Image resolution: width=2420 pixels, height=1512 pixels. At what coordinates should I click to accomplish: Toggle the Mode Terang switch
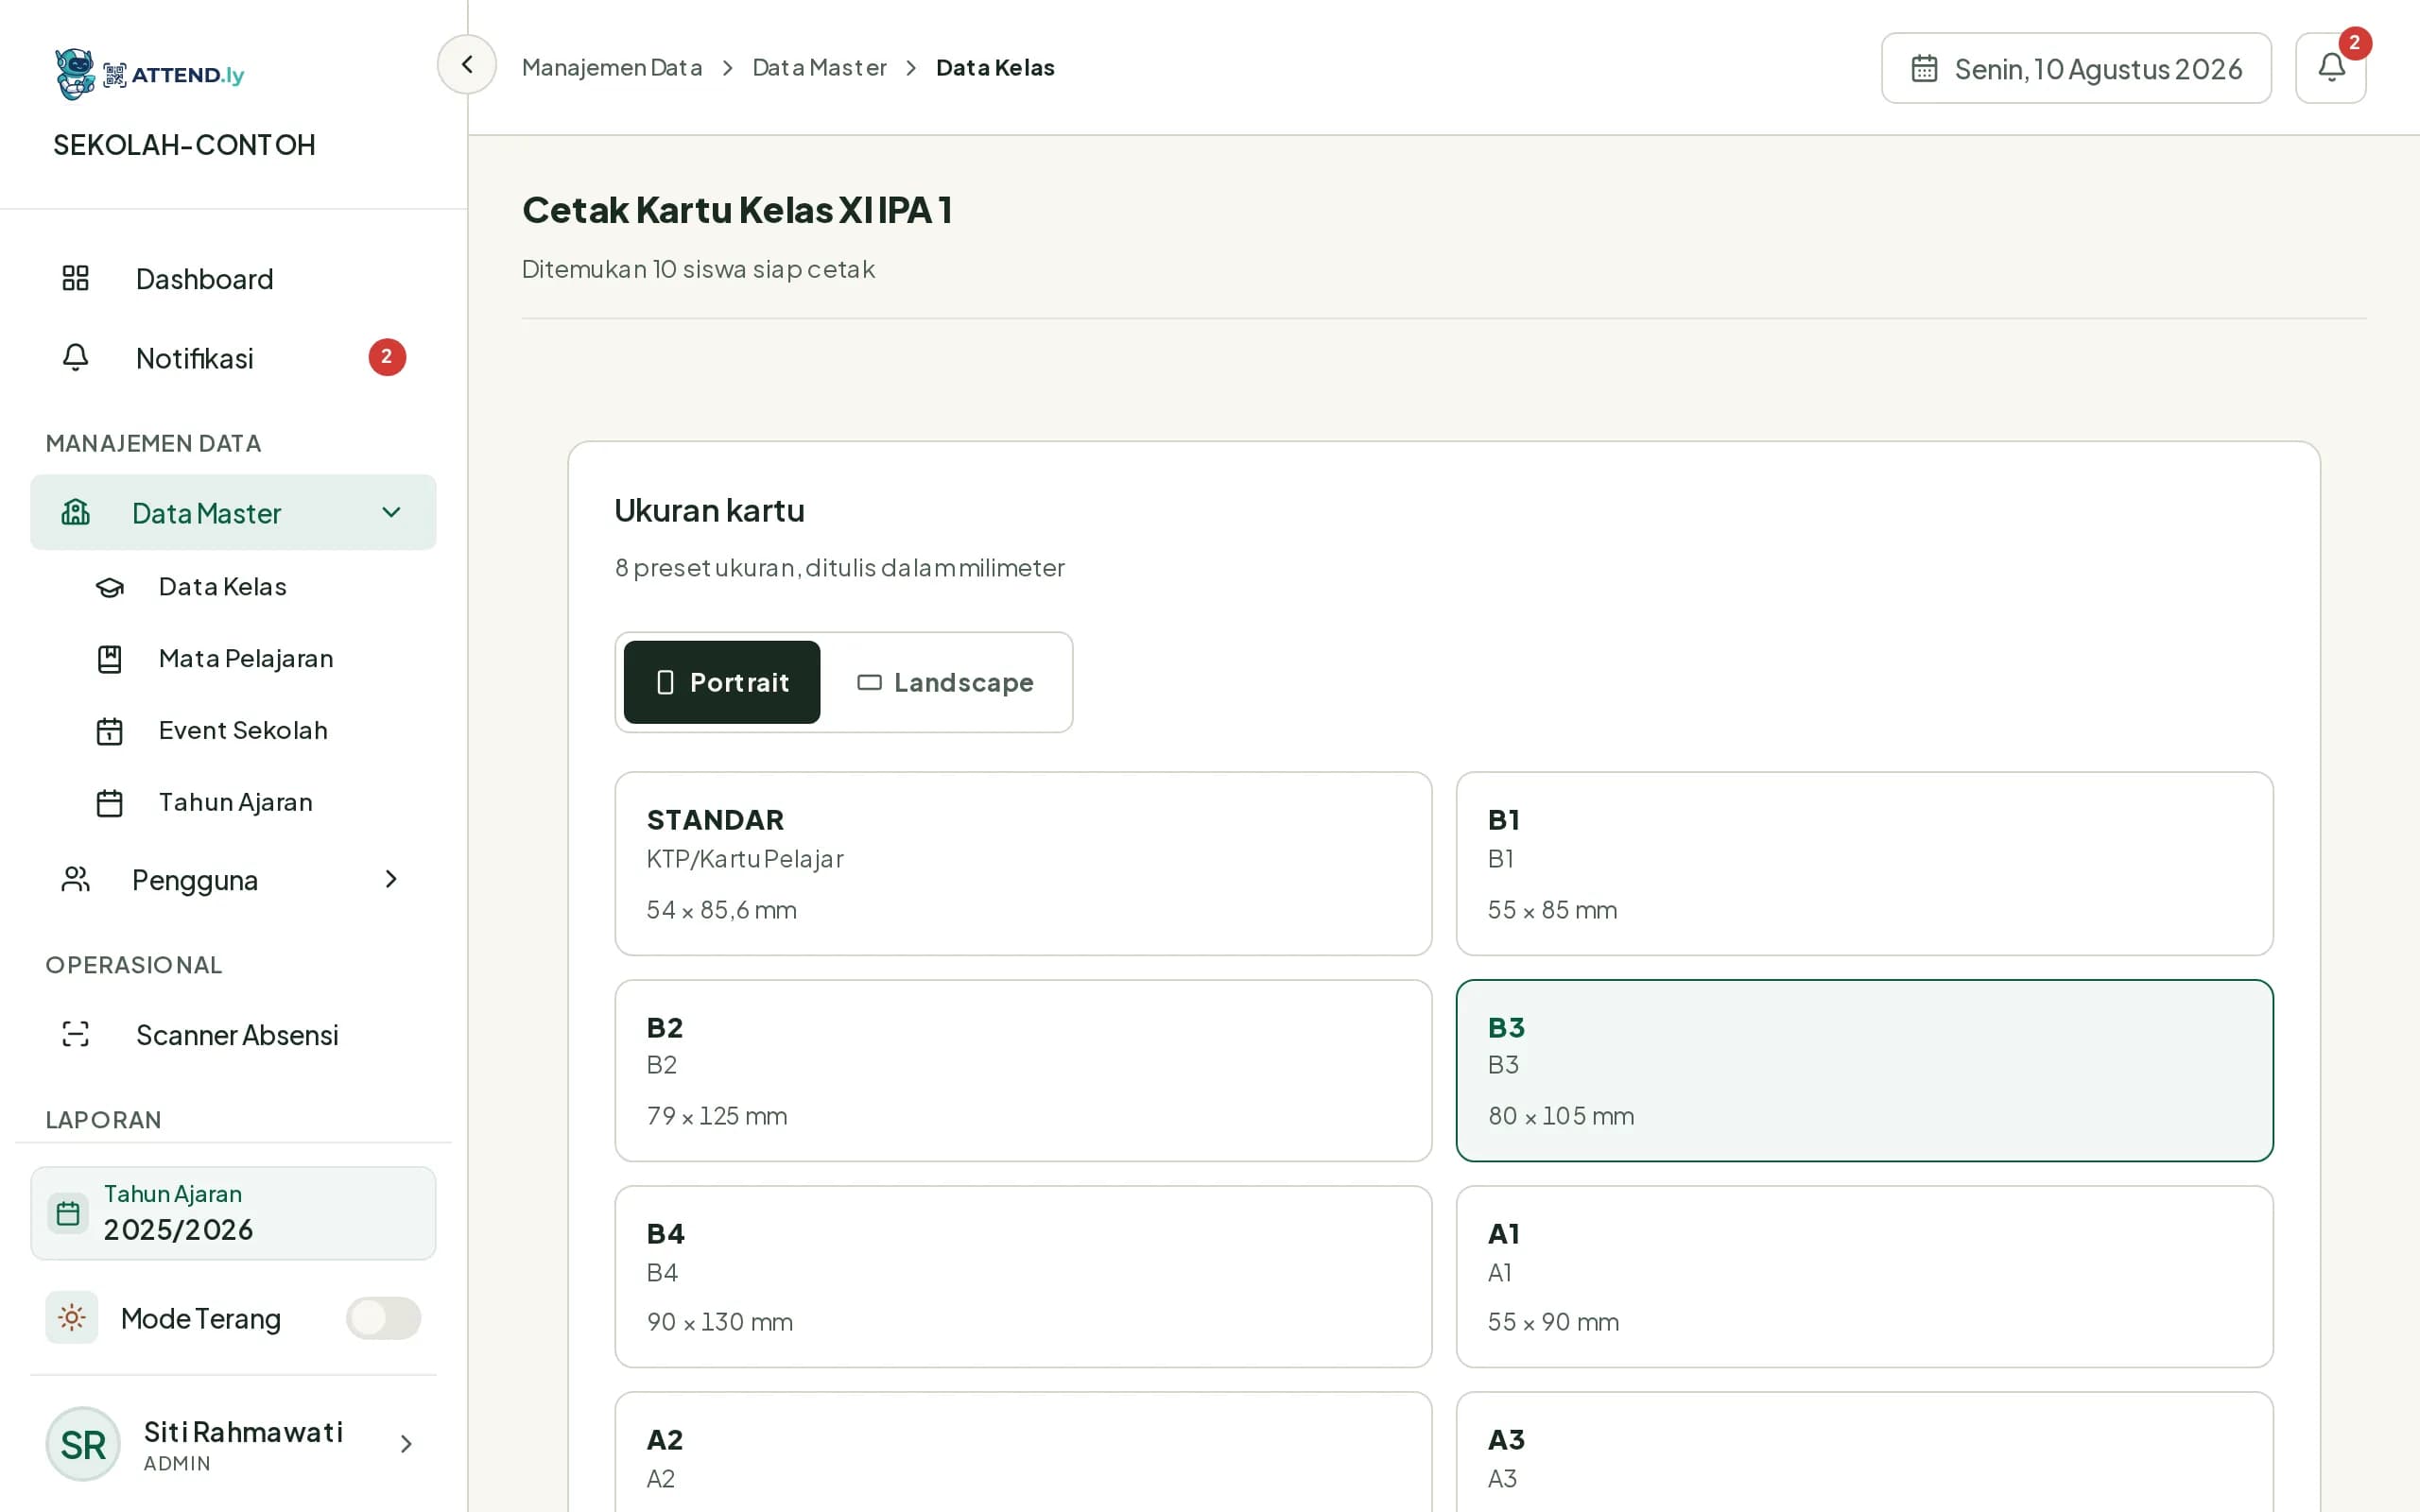click(x=383, y=1317)
